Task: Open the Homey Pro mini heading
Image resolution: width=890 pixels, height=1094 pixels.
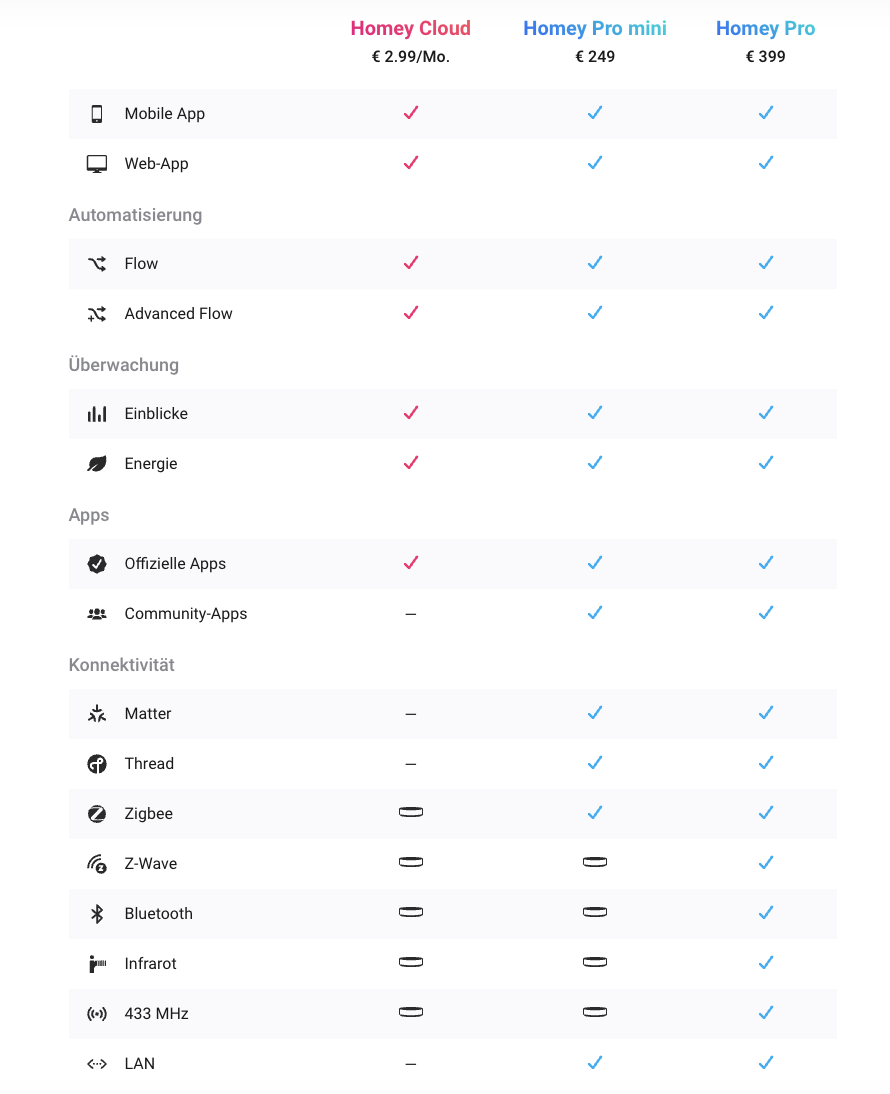Action: click(x=594, y=29)
